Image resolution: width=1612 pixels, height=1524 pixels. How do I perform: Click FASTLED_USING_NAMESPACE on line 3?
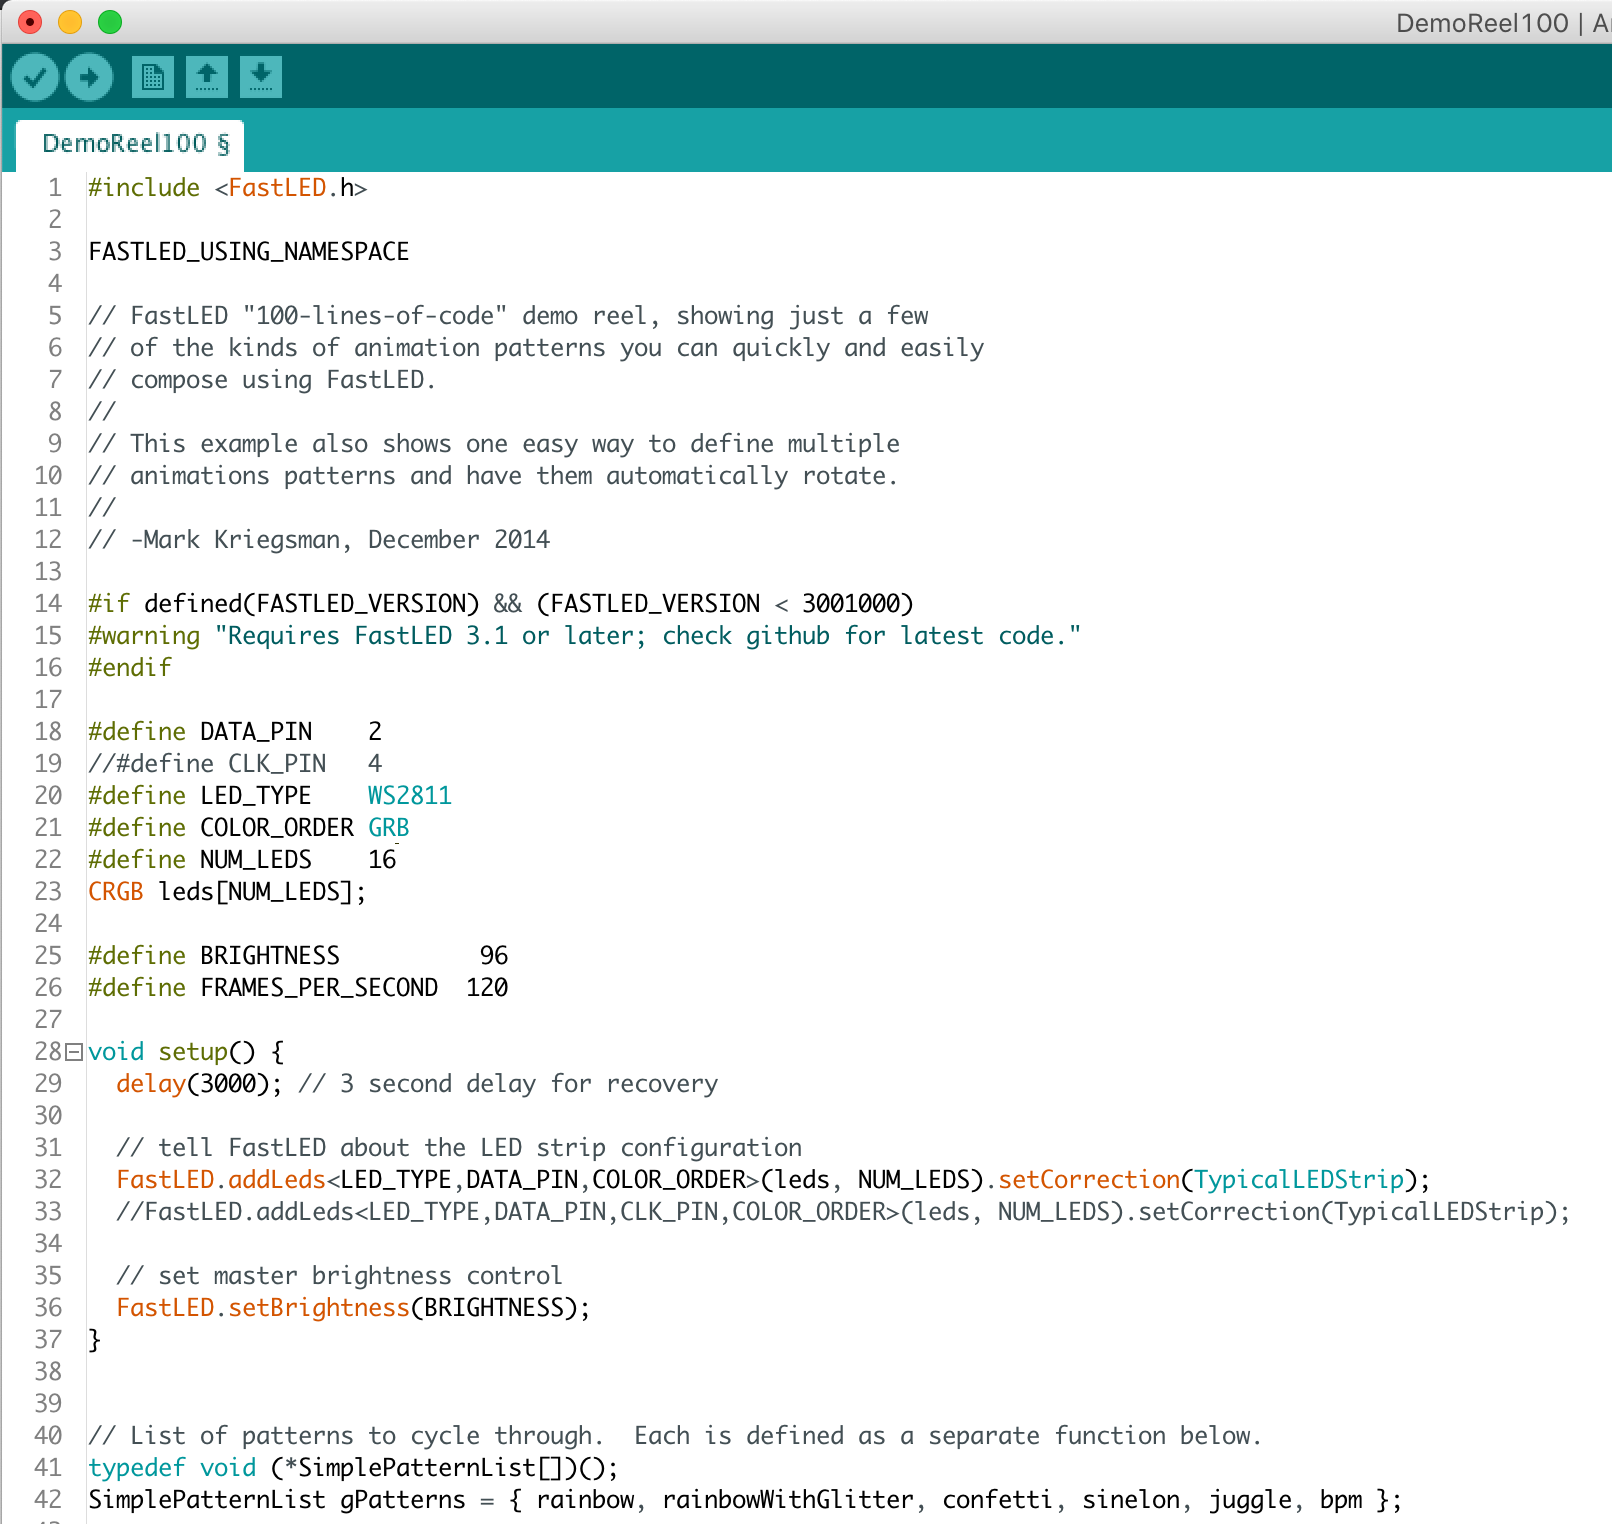click(x=249, y=252)
